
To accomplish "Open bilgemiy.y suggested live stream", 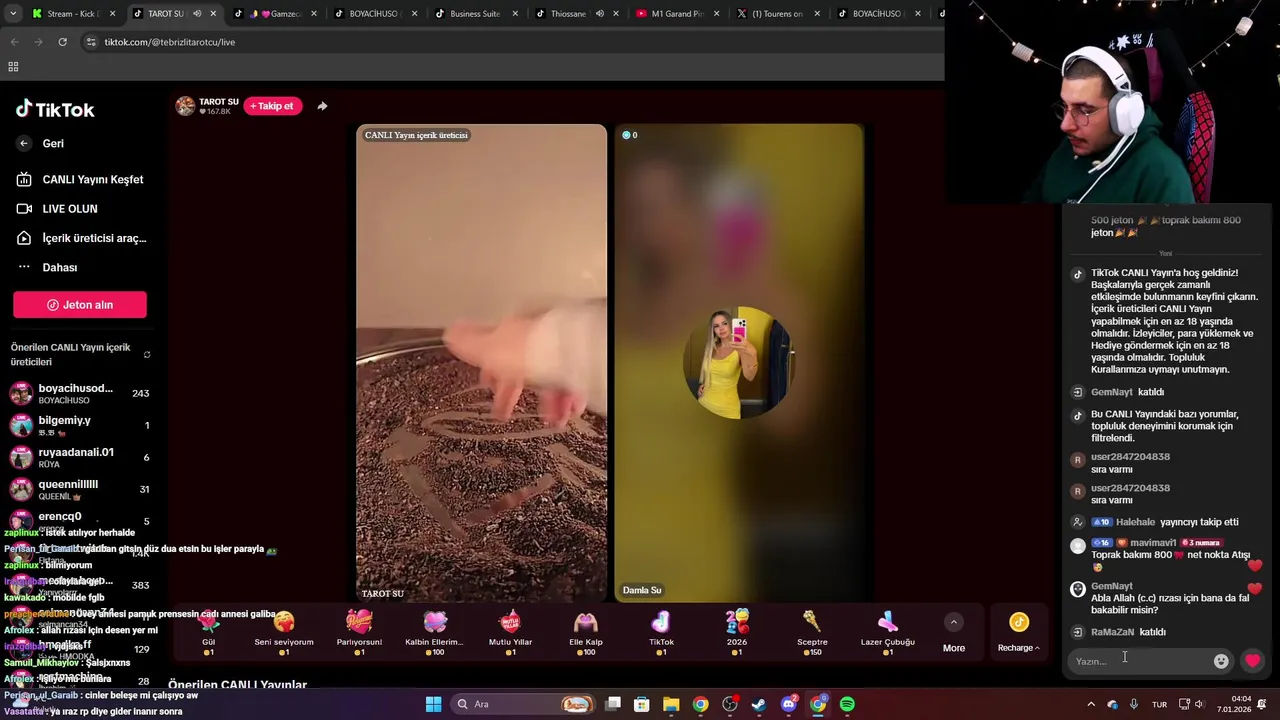I will click(78, 425).
